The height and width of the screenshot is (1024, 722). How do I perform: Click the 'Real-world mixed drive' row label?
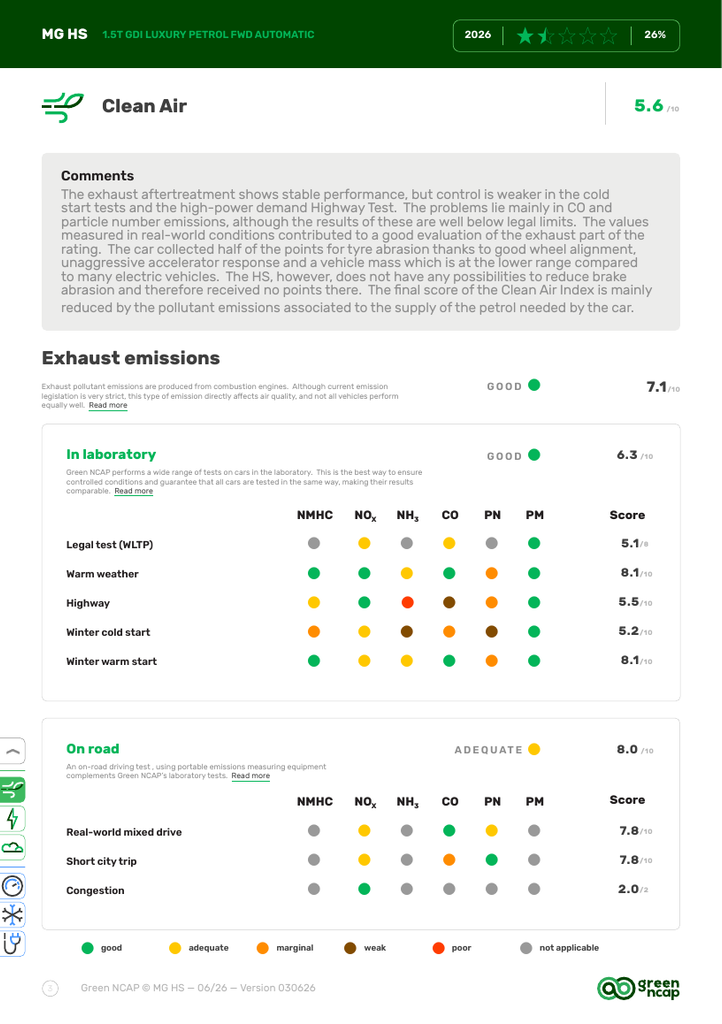pos(124,832)
